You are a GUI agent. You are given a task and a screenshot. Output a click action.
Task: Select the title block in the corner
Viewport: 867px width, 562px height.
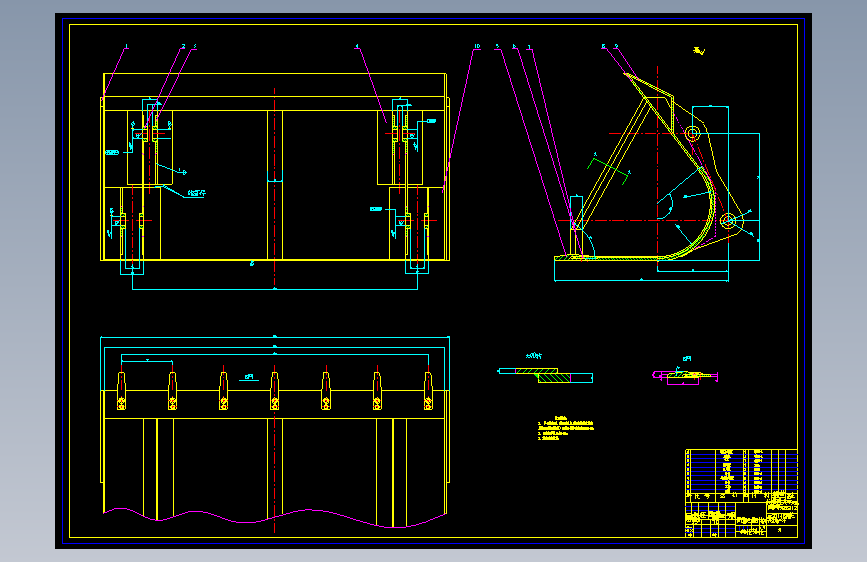pyautogui.click(x=741, y=519)
